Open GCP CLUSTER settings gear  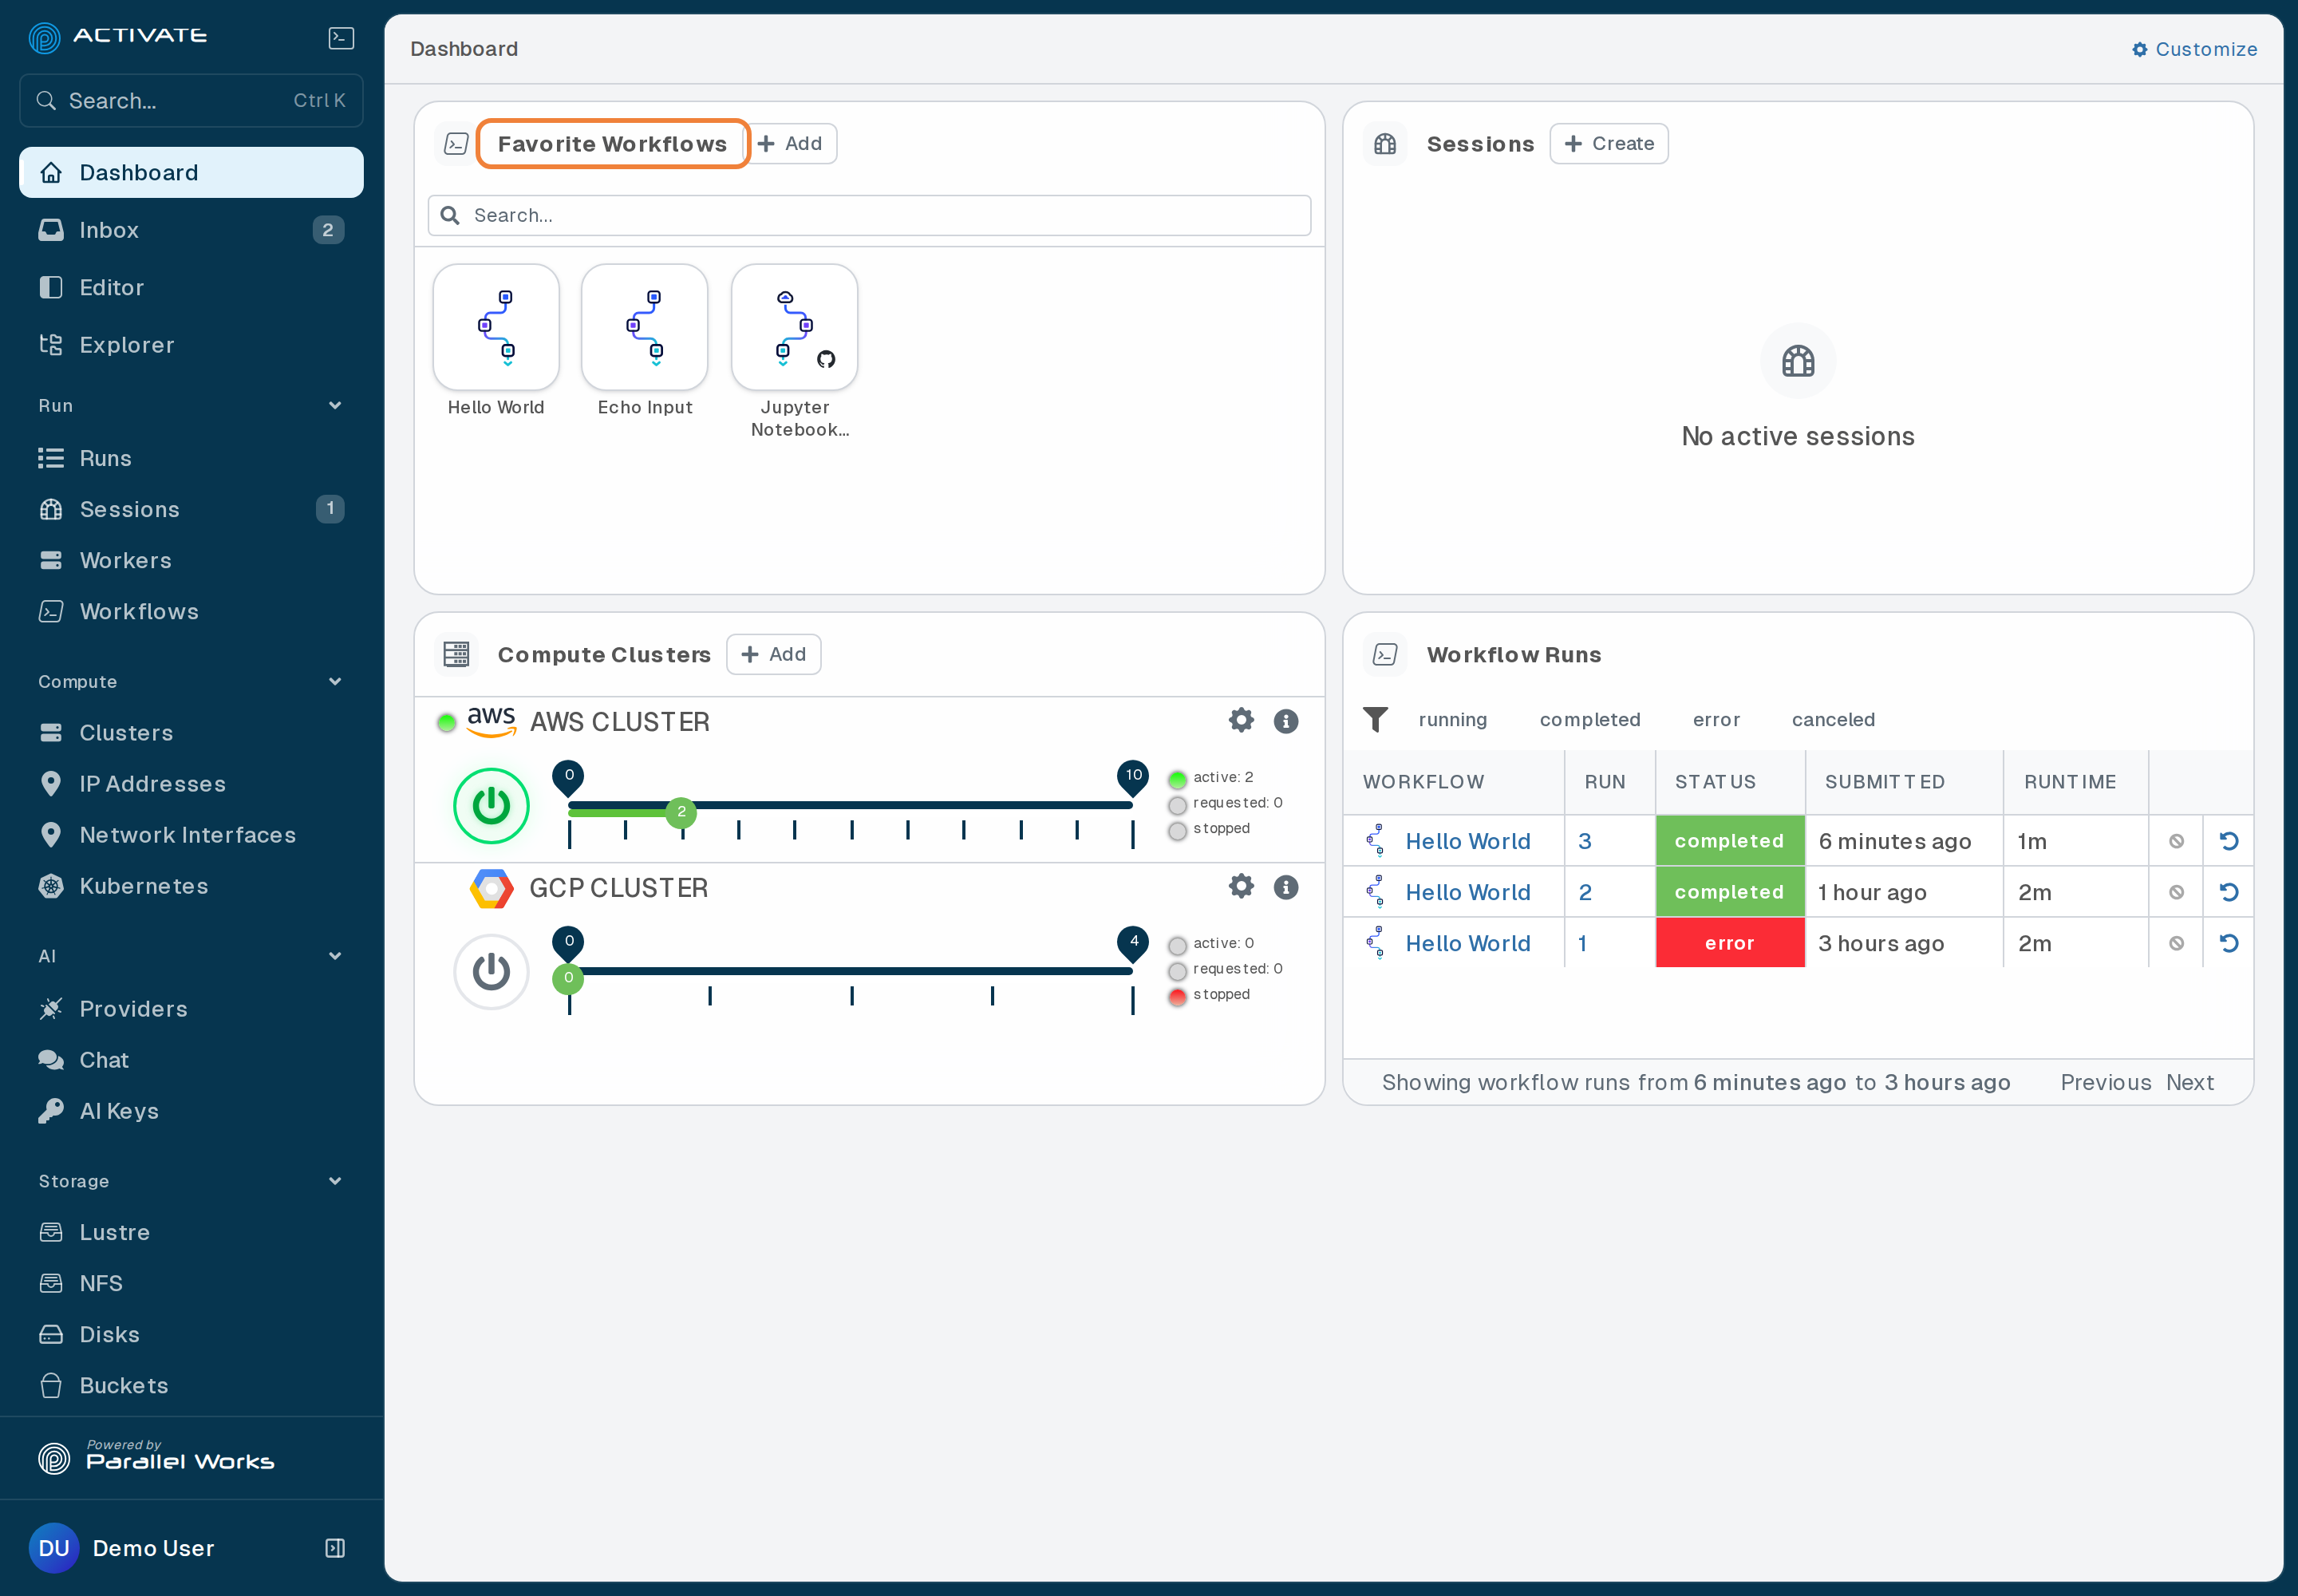[x=1241, y=886]
